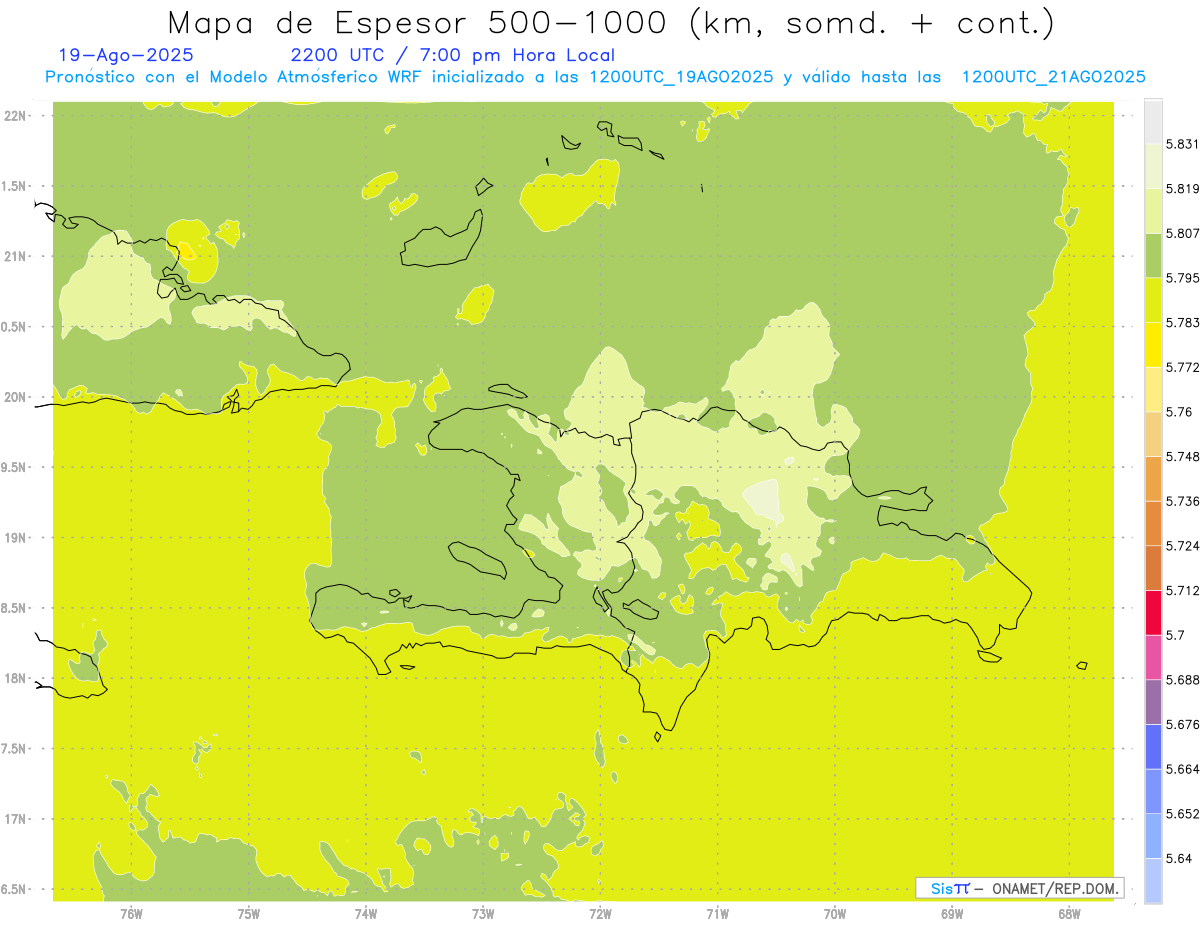Click the 73W longitude label
Screen dimensions: 1200x927
(483, 913)
